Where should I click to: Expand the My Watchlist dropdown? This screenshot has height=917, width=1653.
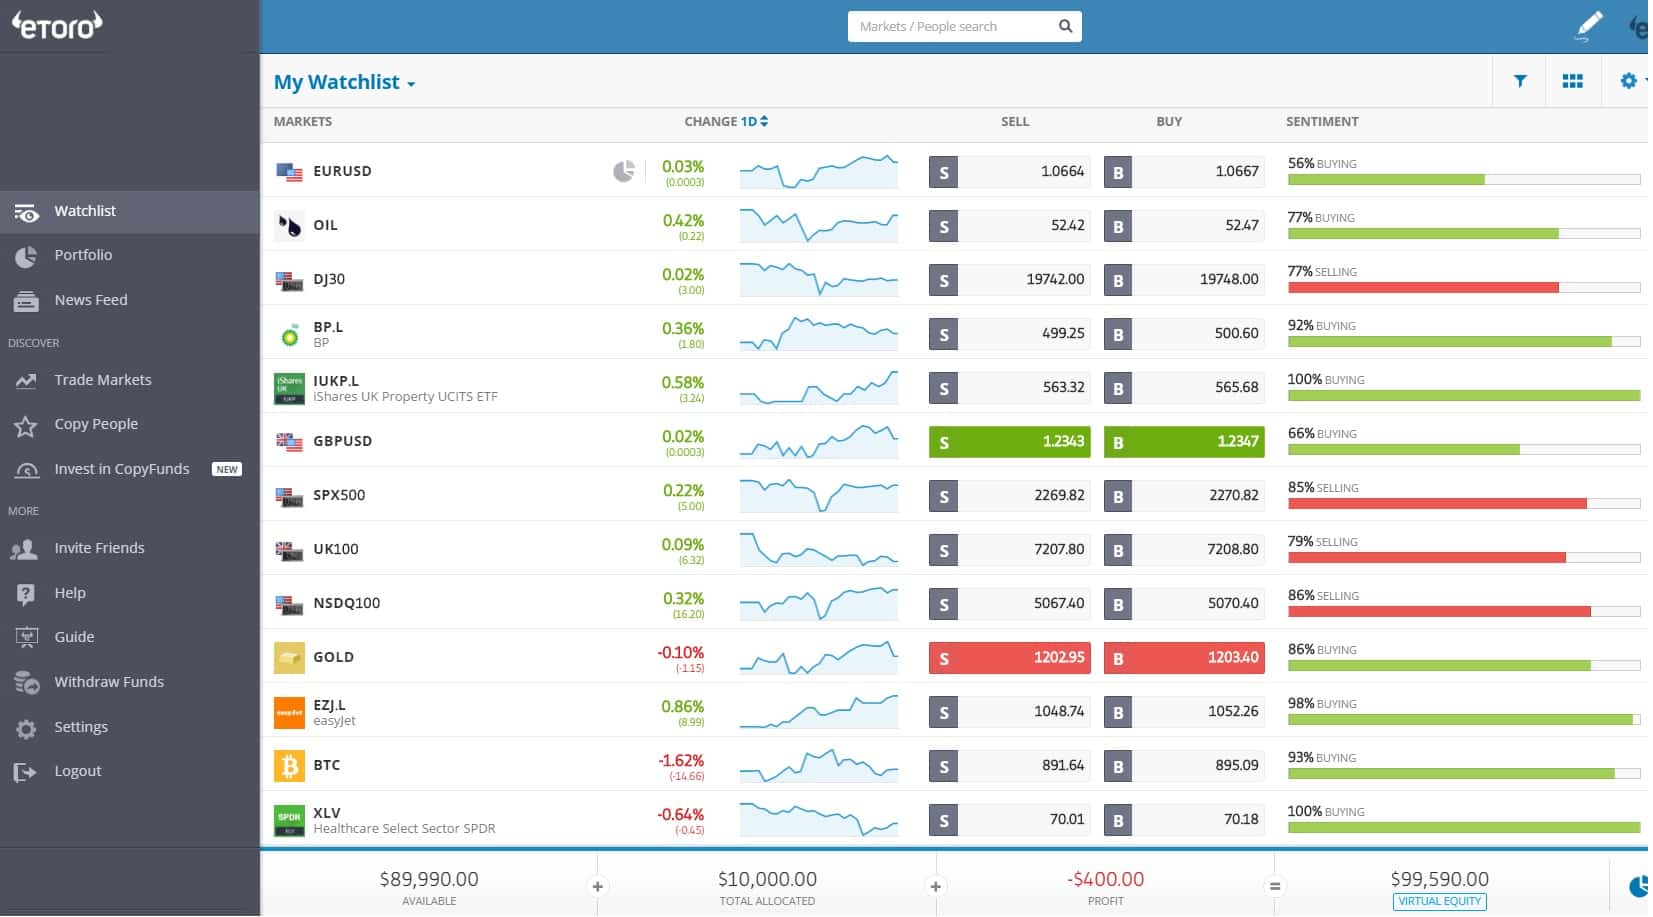[344, 82]
